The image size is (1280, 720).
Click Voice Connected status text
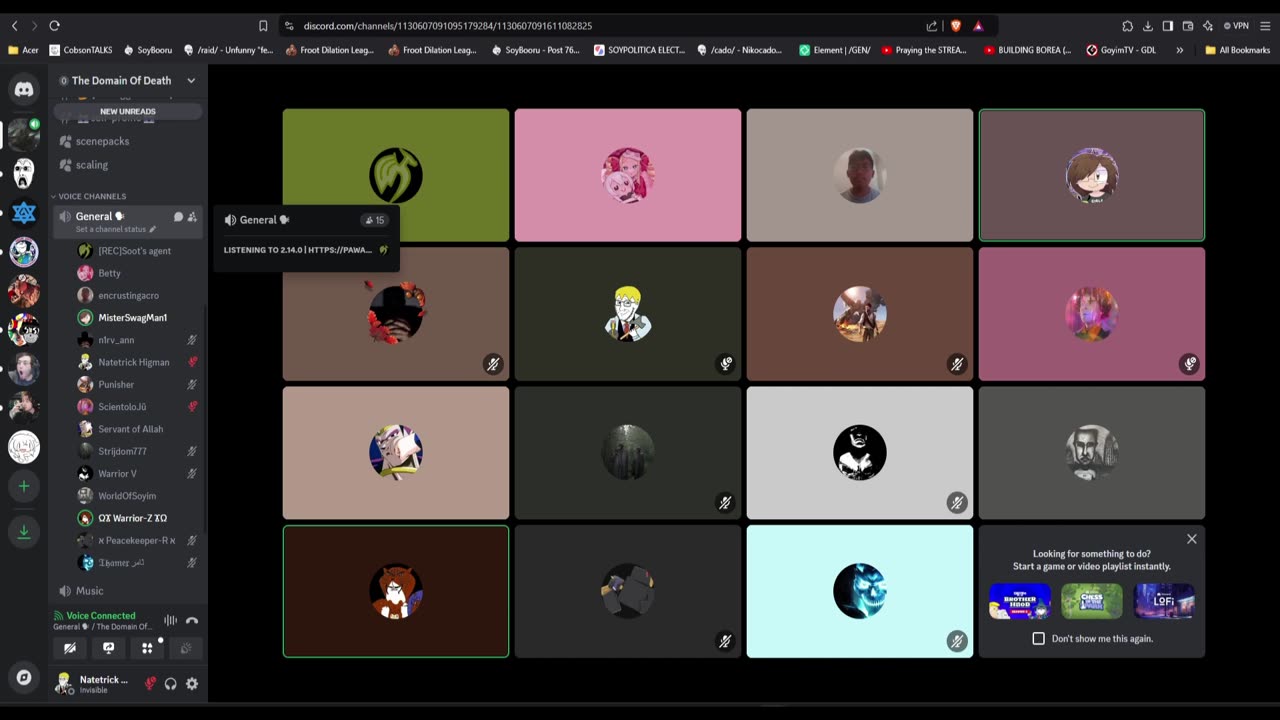(100, 616)
